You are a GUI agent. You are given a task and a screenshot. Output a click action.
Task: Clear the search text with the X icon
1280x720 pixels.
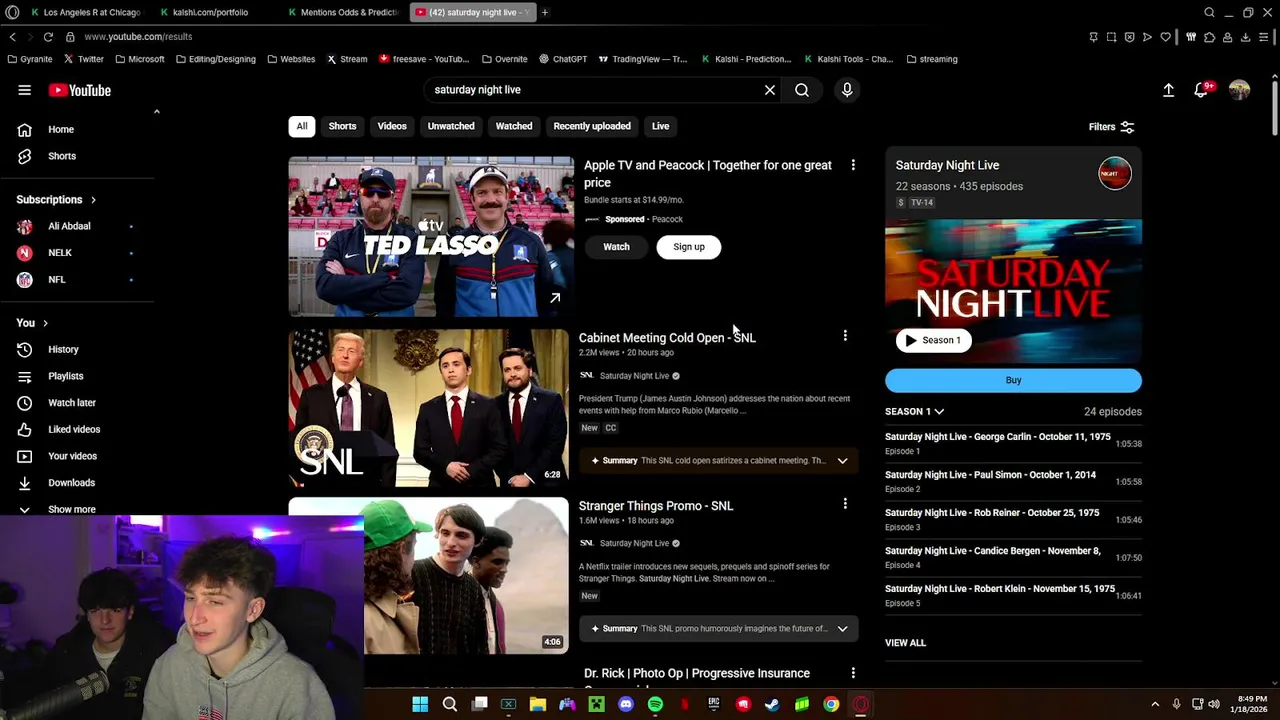pos(770,90)
